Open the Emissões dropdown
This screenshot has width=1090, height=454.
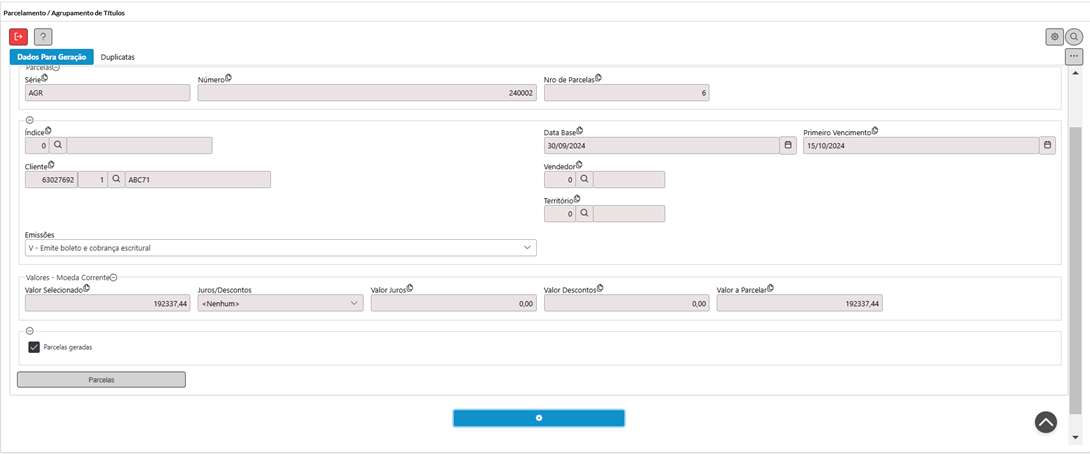(x=281, y=248)
